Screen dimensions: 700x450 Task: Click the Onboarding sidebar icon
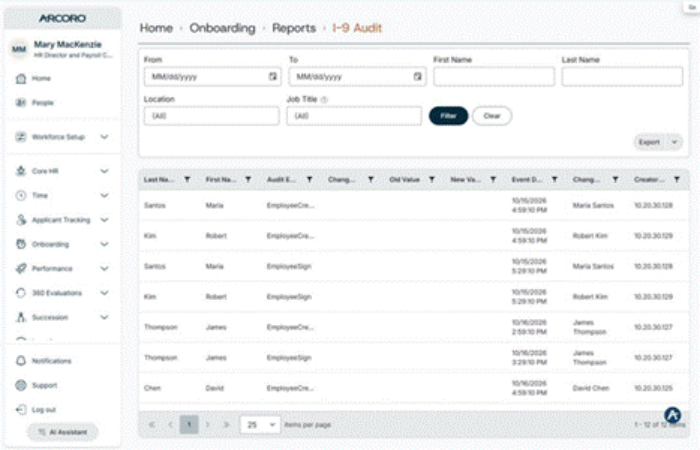21,244
